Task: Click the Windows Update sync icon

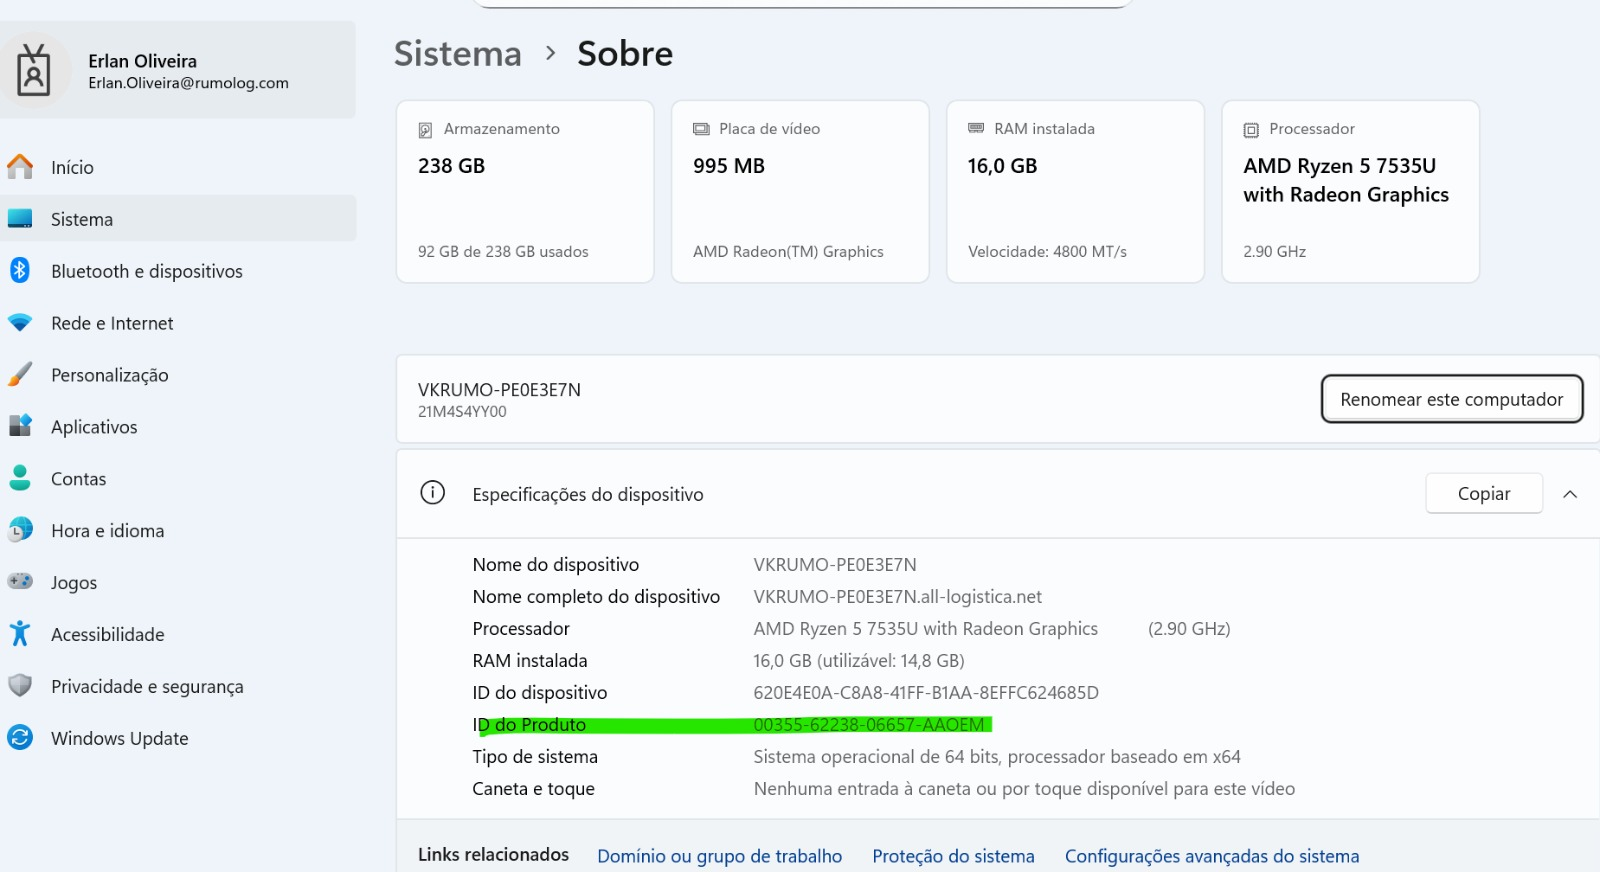Action: [20, 738]
